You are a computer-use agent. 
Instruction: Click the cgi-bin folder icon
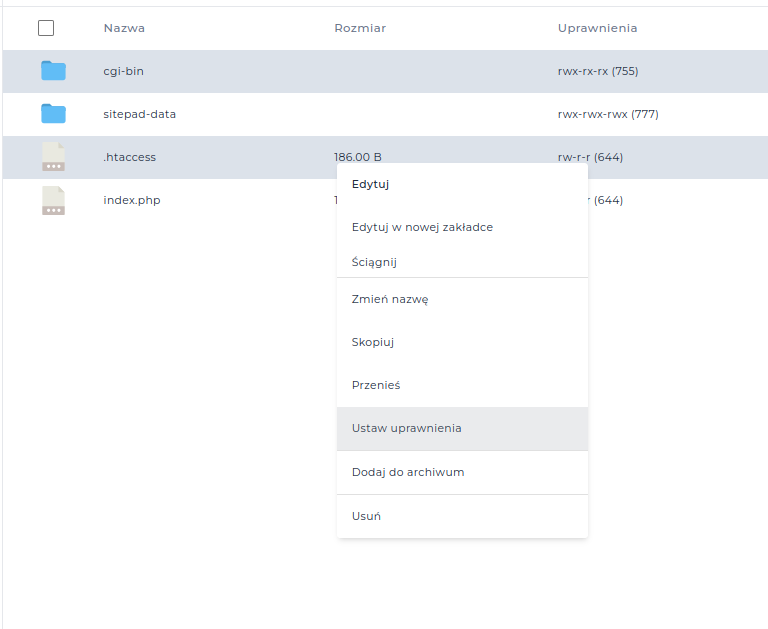pos(53,71)
